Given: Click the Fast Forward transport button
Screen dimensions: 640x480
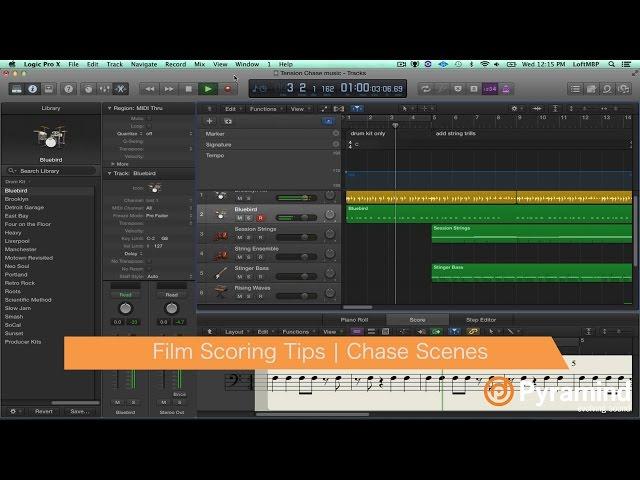Looking at the screenshot, I should click(x=169, y=89).
